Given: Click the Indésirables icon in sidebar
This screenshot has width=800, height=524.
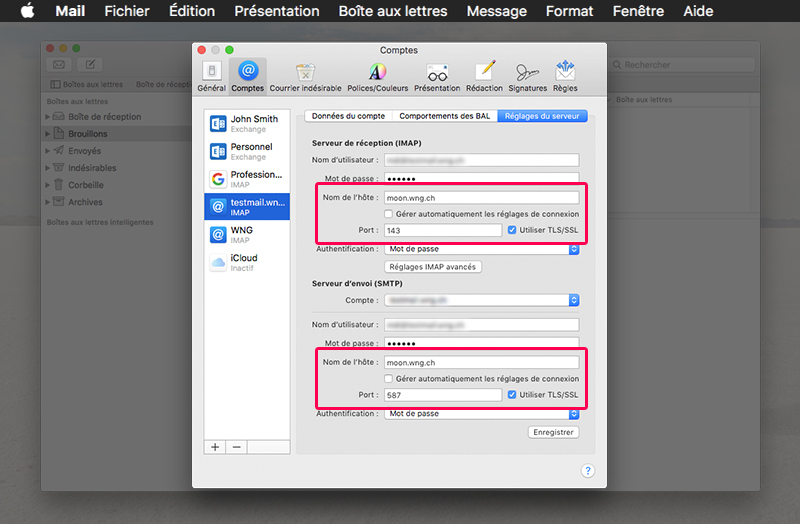Looking at the screenshot, I should (x=59, y=167).
